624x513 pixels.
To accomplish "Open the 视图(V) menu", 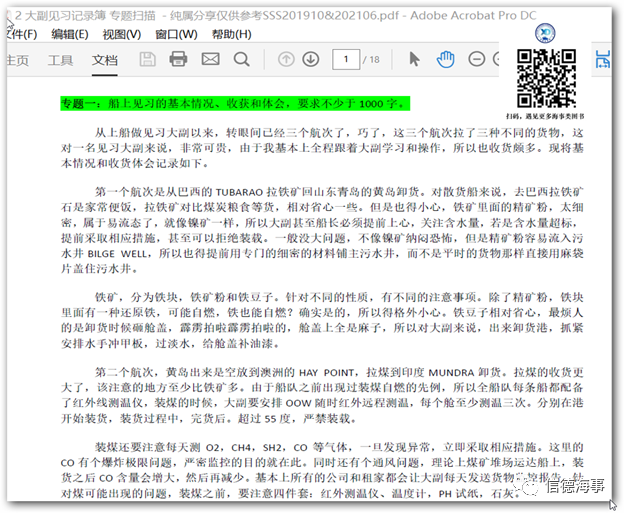I will click(x=122, y=34).
